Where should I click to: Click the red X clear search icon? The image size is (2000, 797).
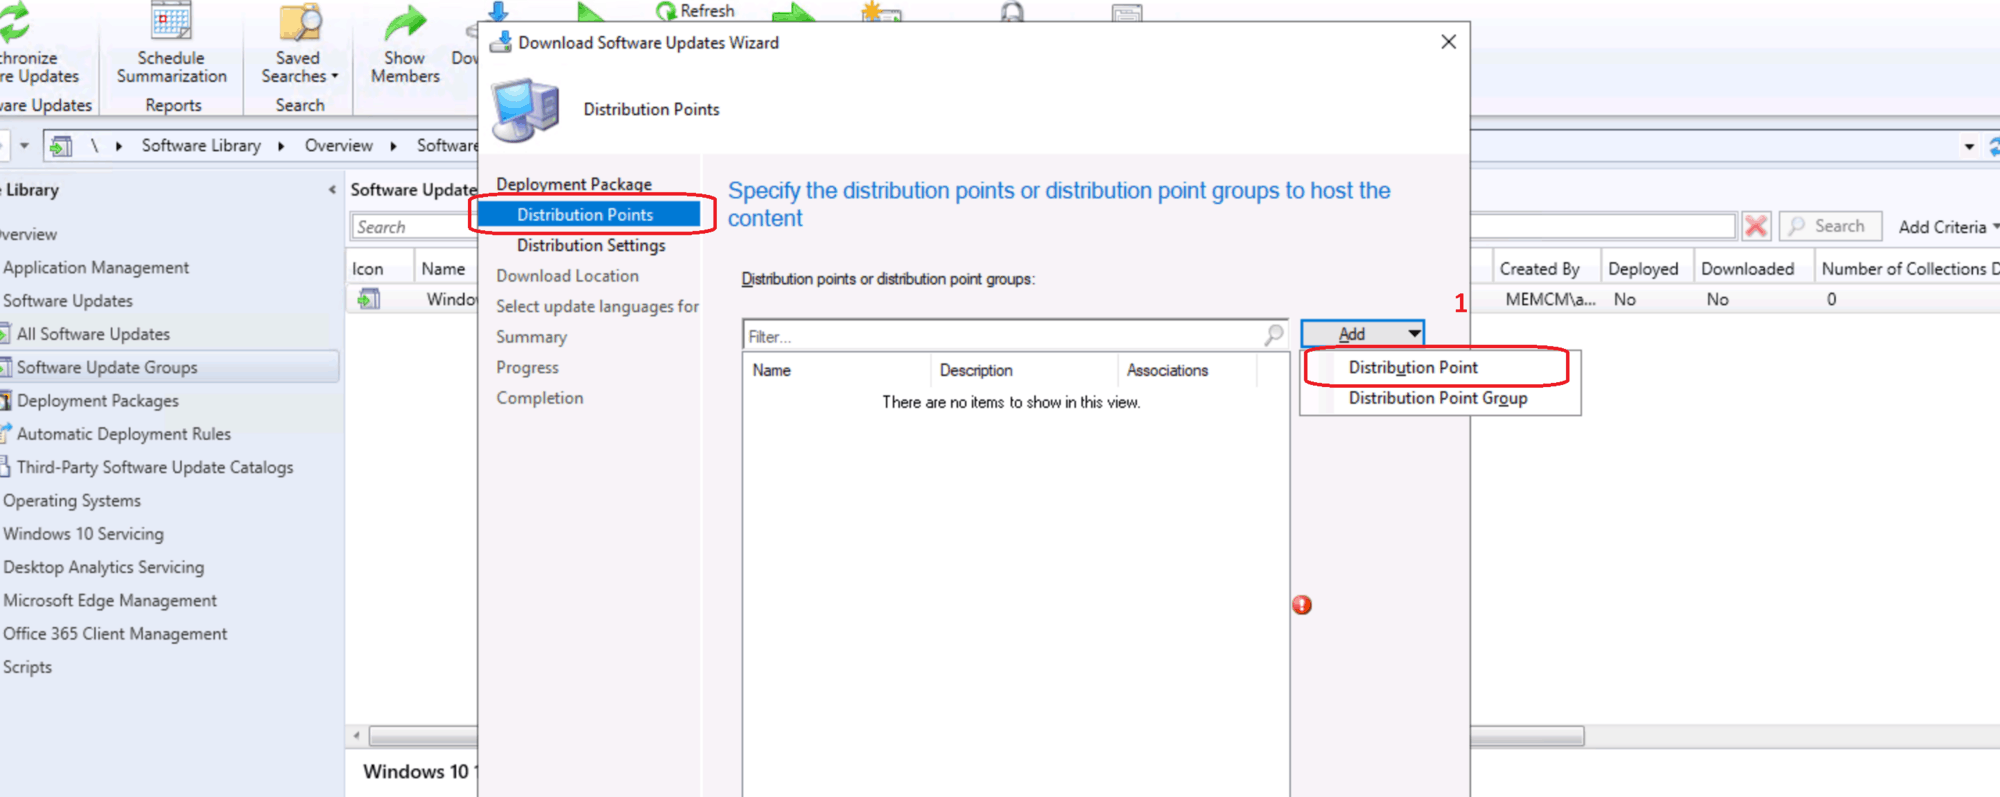(1756, 226)
